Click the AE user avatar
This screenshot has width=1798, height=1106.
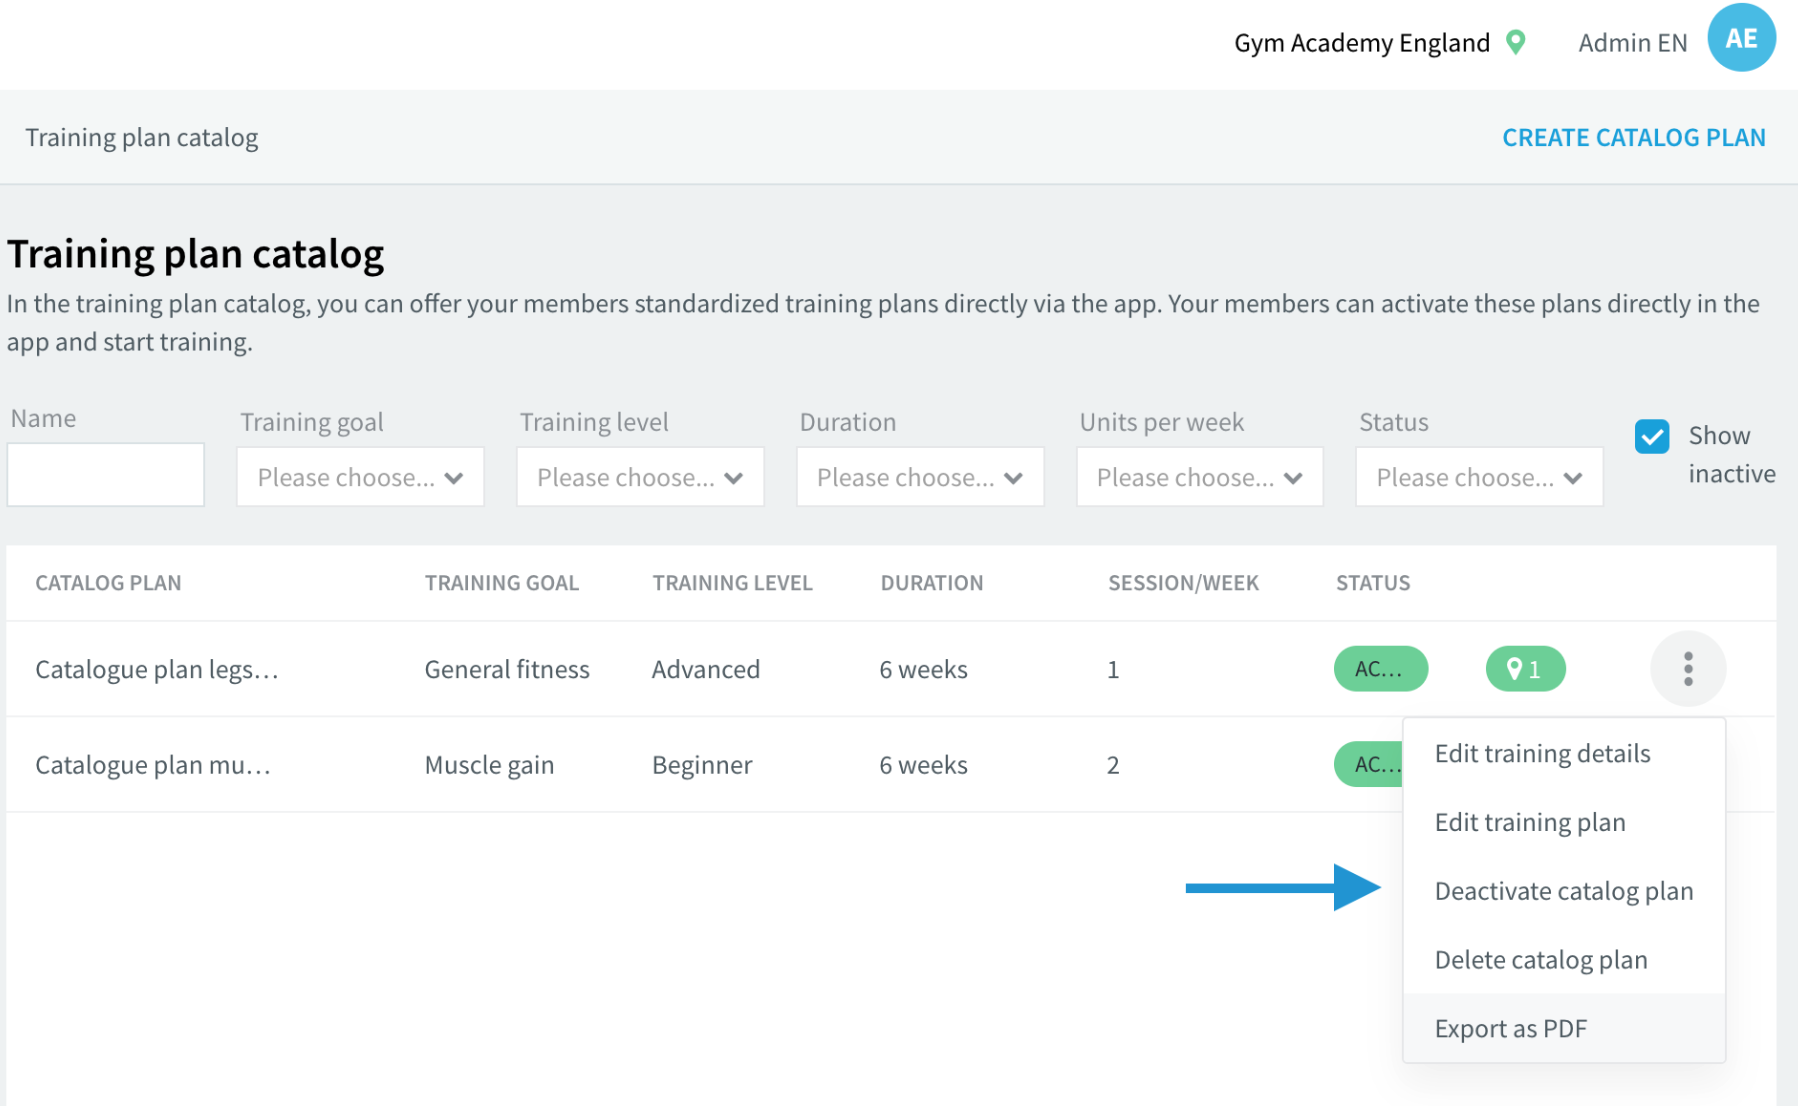pyautogui.click(x=1741, y=38)
